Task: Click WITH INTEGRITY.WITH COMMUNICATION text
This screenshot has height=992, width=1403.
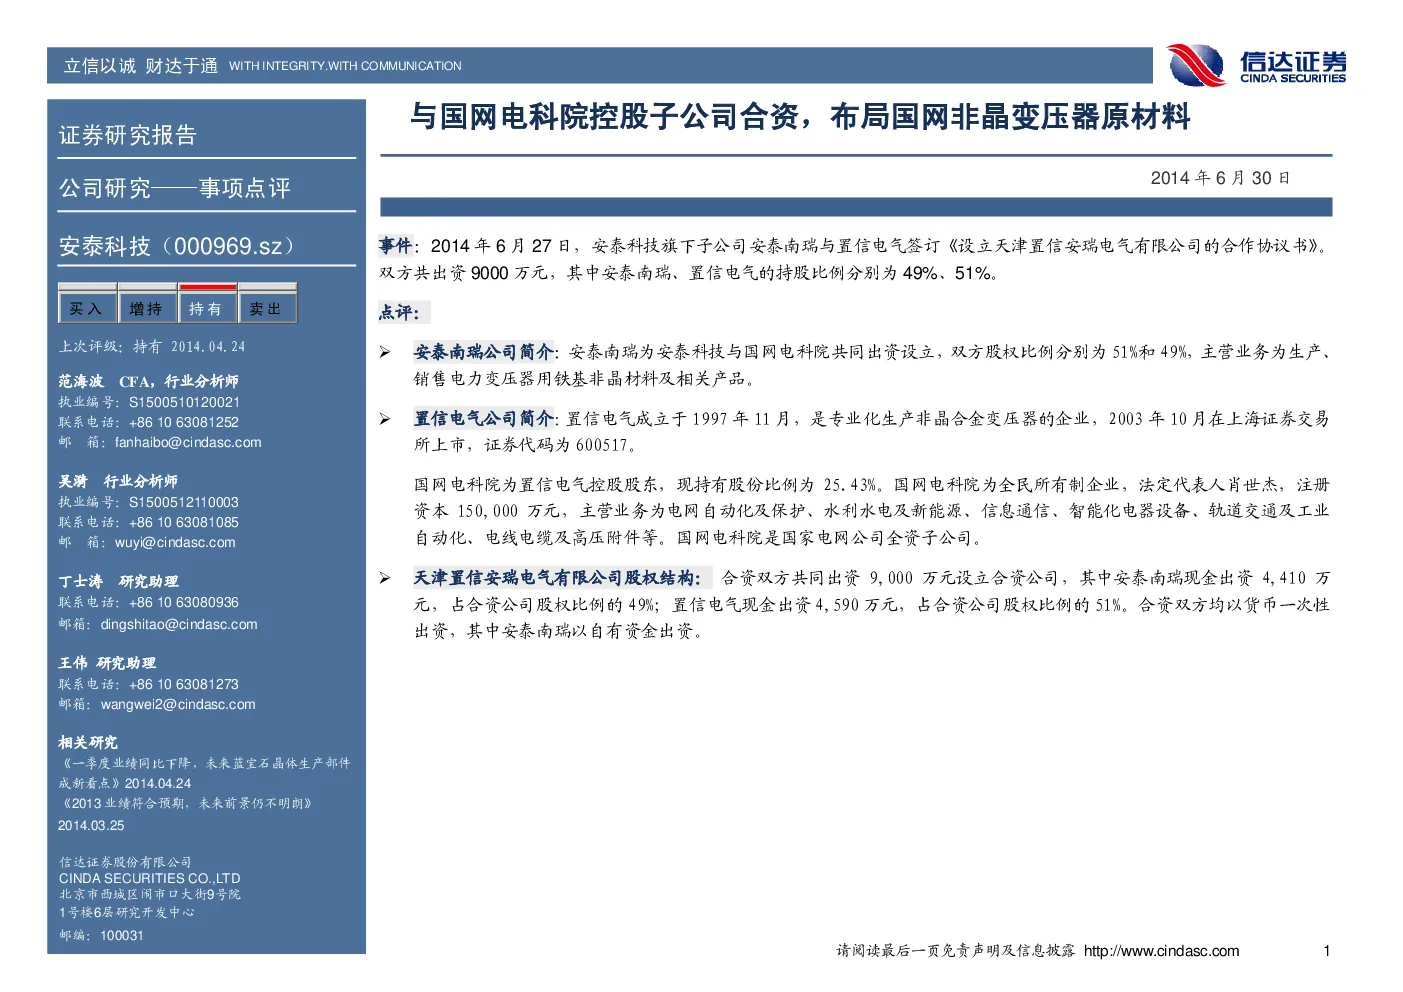Action: (345, 66)
